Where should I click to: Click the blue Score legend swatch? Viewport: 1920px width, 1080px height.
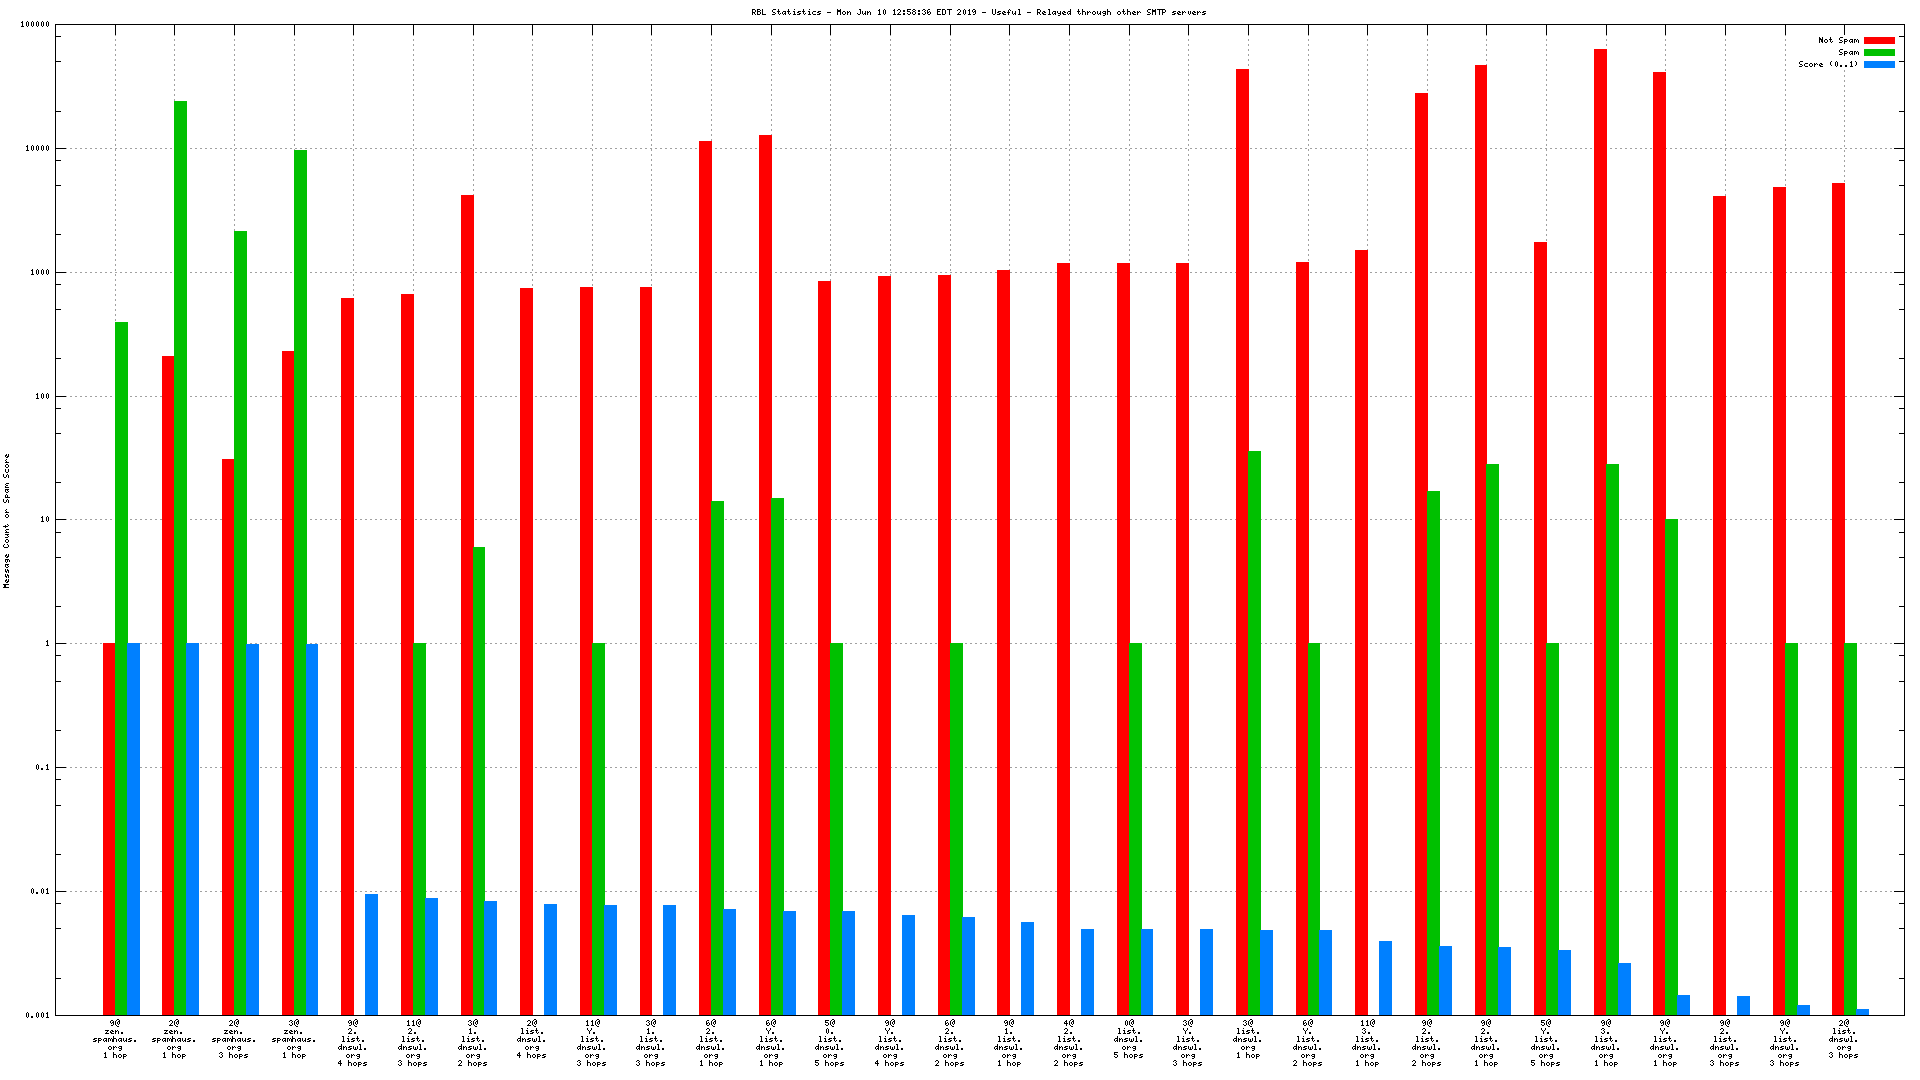(x=1879, y=65)
